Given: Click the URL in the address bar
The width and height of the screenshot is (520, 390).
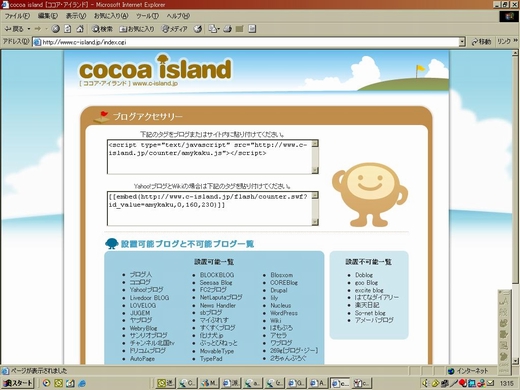Looking at the screenshot, I should 84,42.
